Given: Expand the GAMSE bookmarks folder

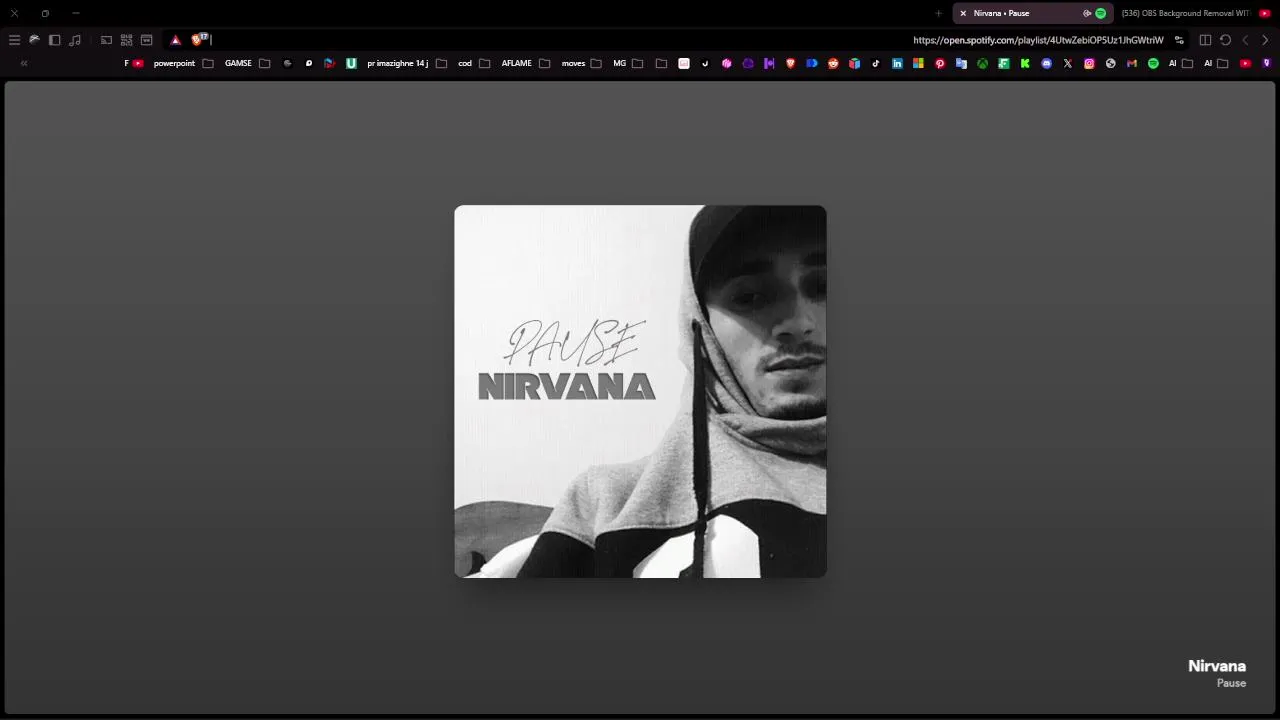Looking at the screenshot, I should (248, 63).
